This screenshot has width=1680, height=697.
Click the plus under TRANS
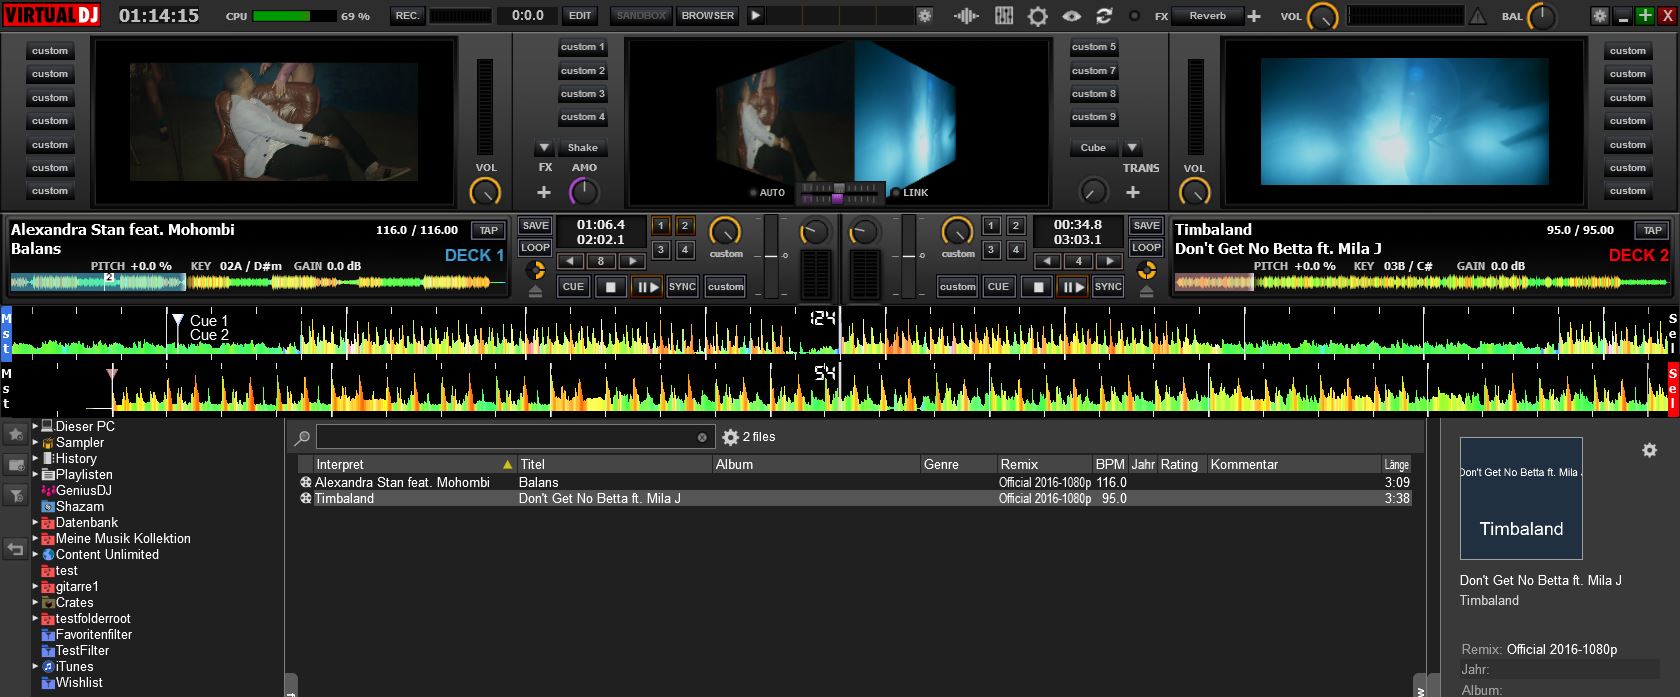point(1133,192)
